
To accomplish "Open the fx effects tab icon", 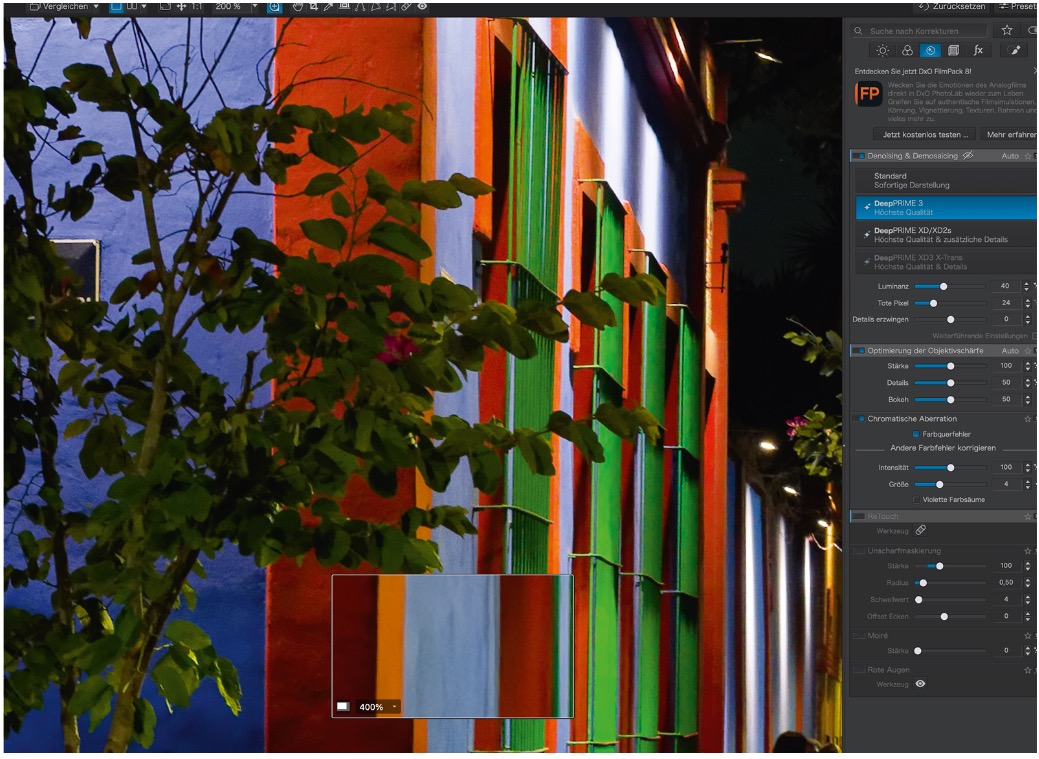I will [x=978, y=50].
